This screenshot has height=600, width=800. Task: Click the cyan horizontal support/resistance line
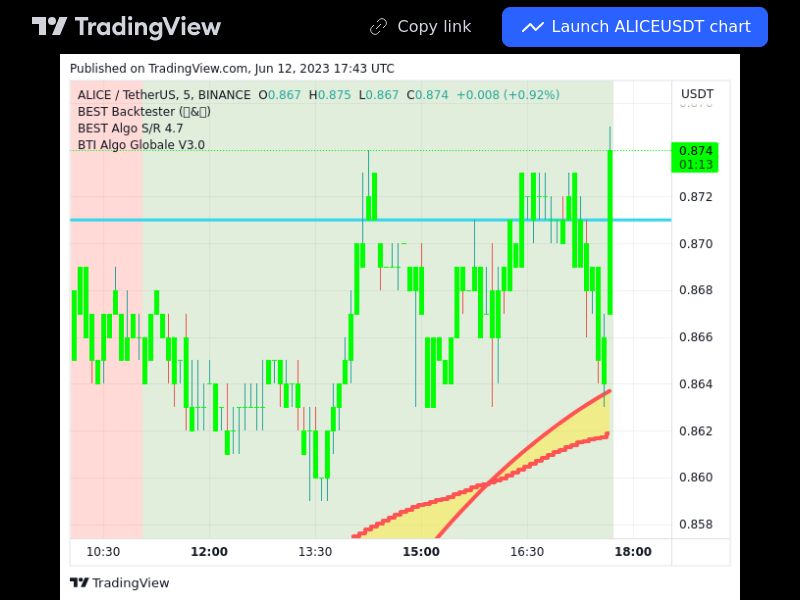pyautogui.click(x=370, y=220)
